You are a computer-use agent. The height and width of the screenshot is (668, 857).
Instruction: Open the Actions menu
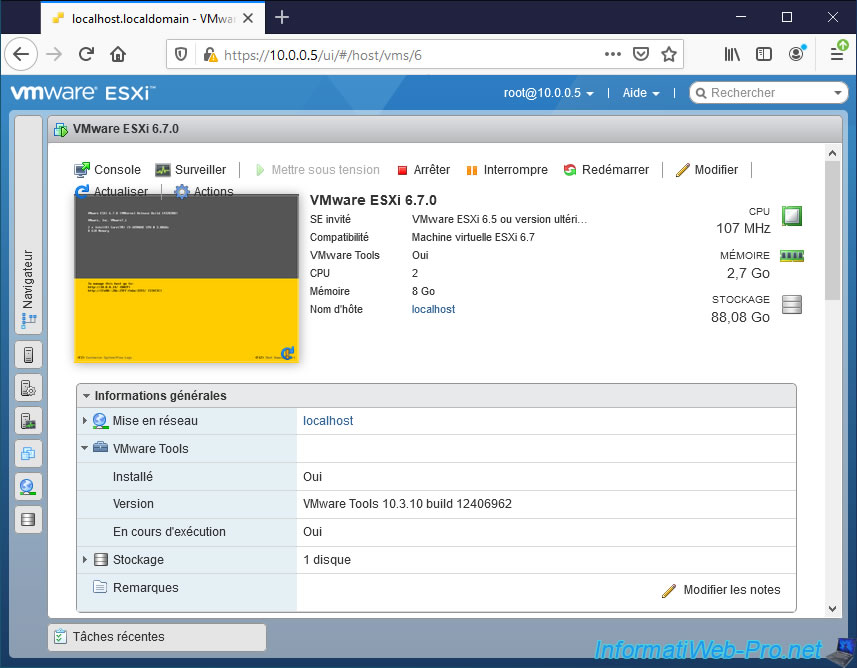pyautogui.click(x=204, y=192)
